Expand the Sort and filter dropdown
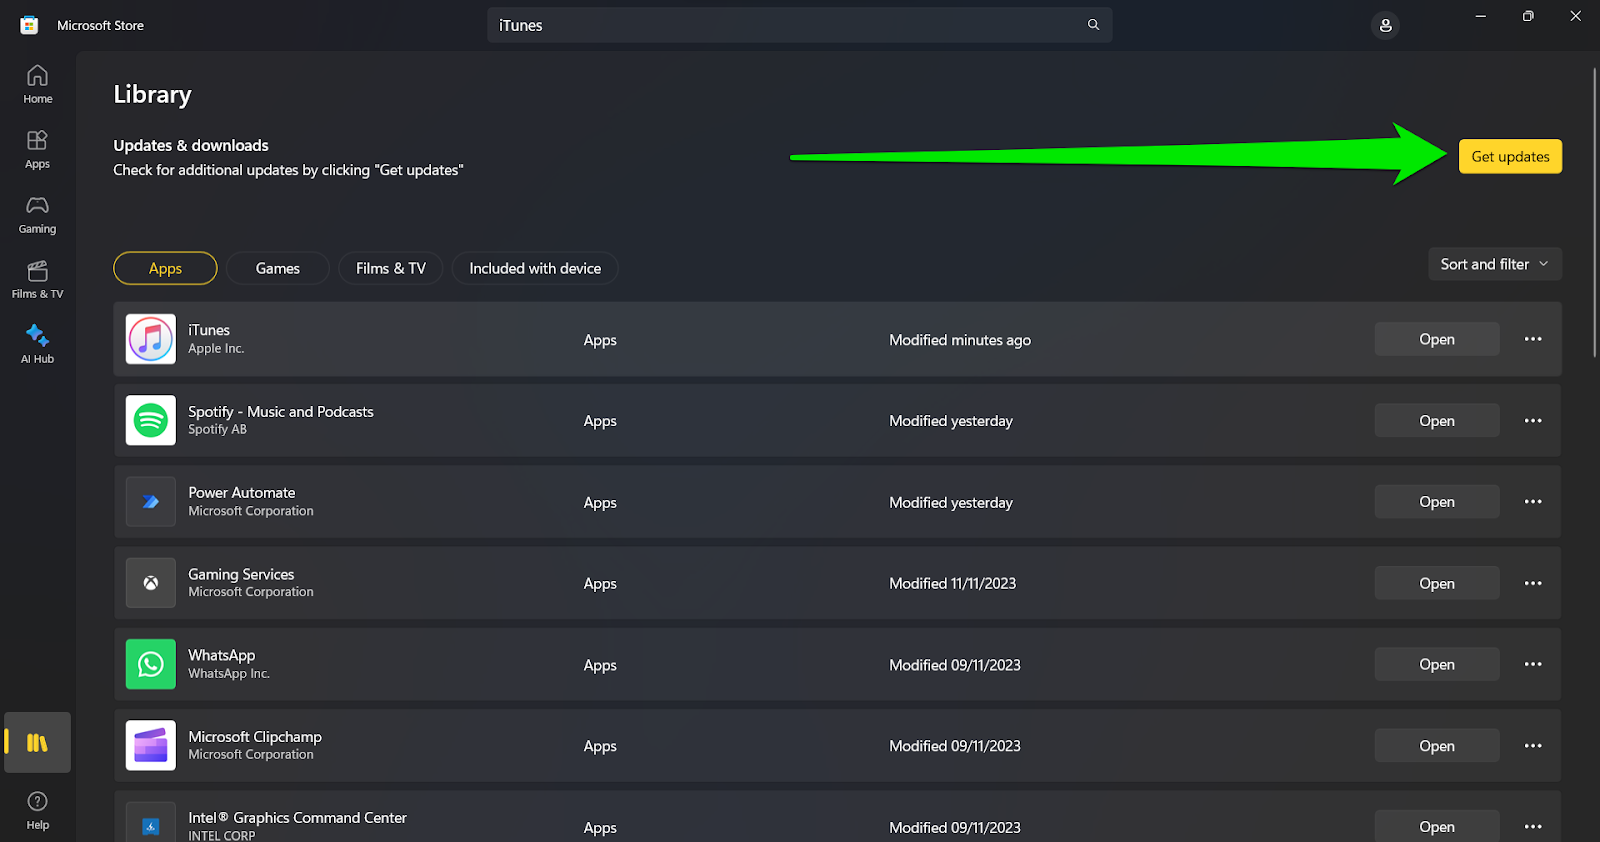 pyautogui.click(x=1495, y=264)
